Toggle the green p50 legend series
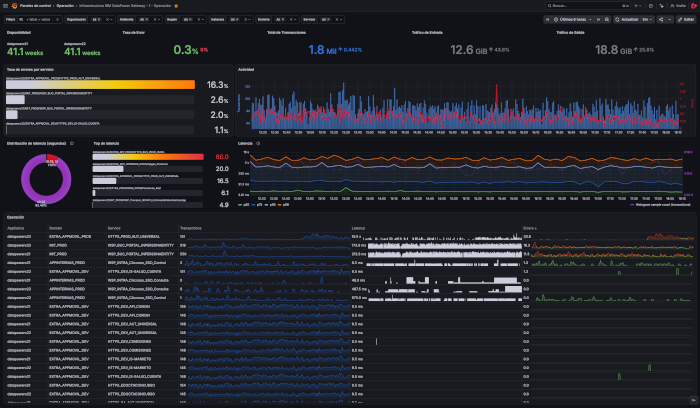This screenshot has height=408, width=700. 244,205
